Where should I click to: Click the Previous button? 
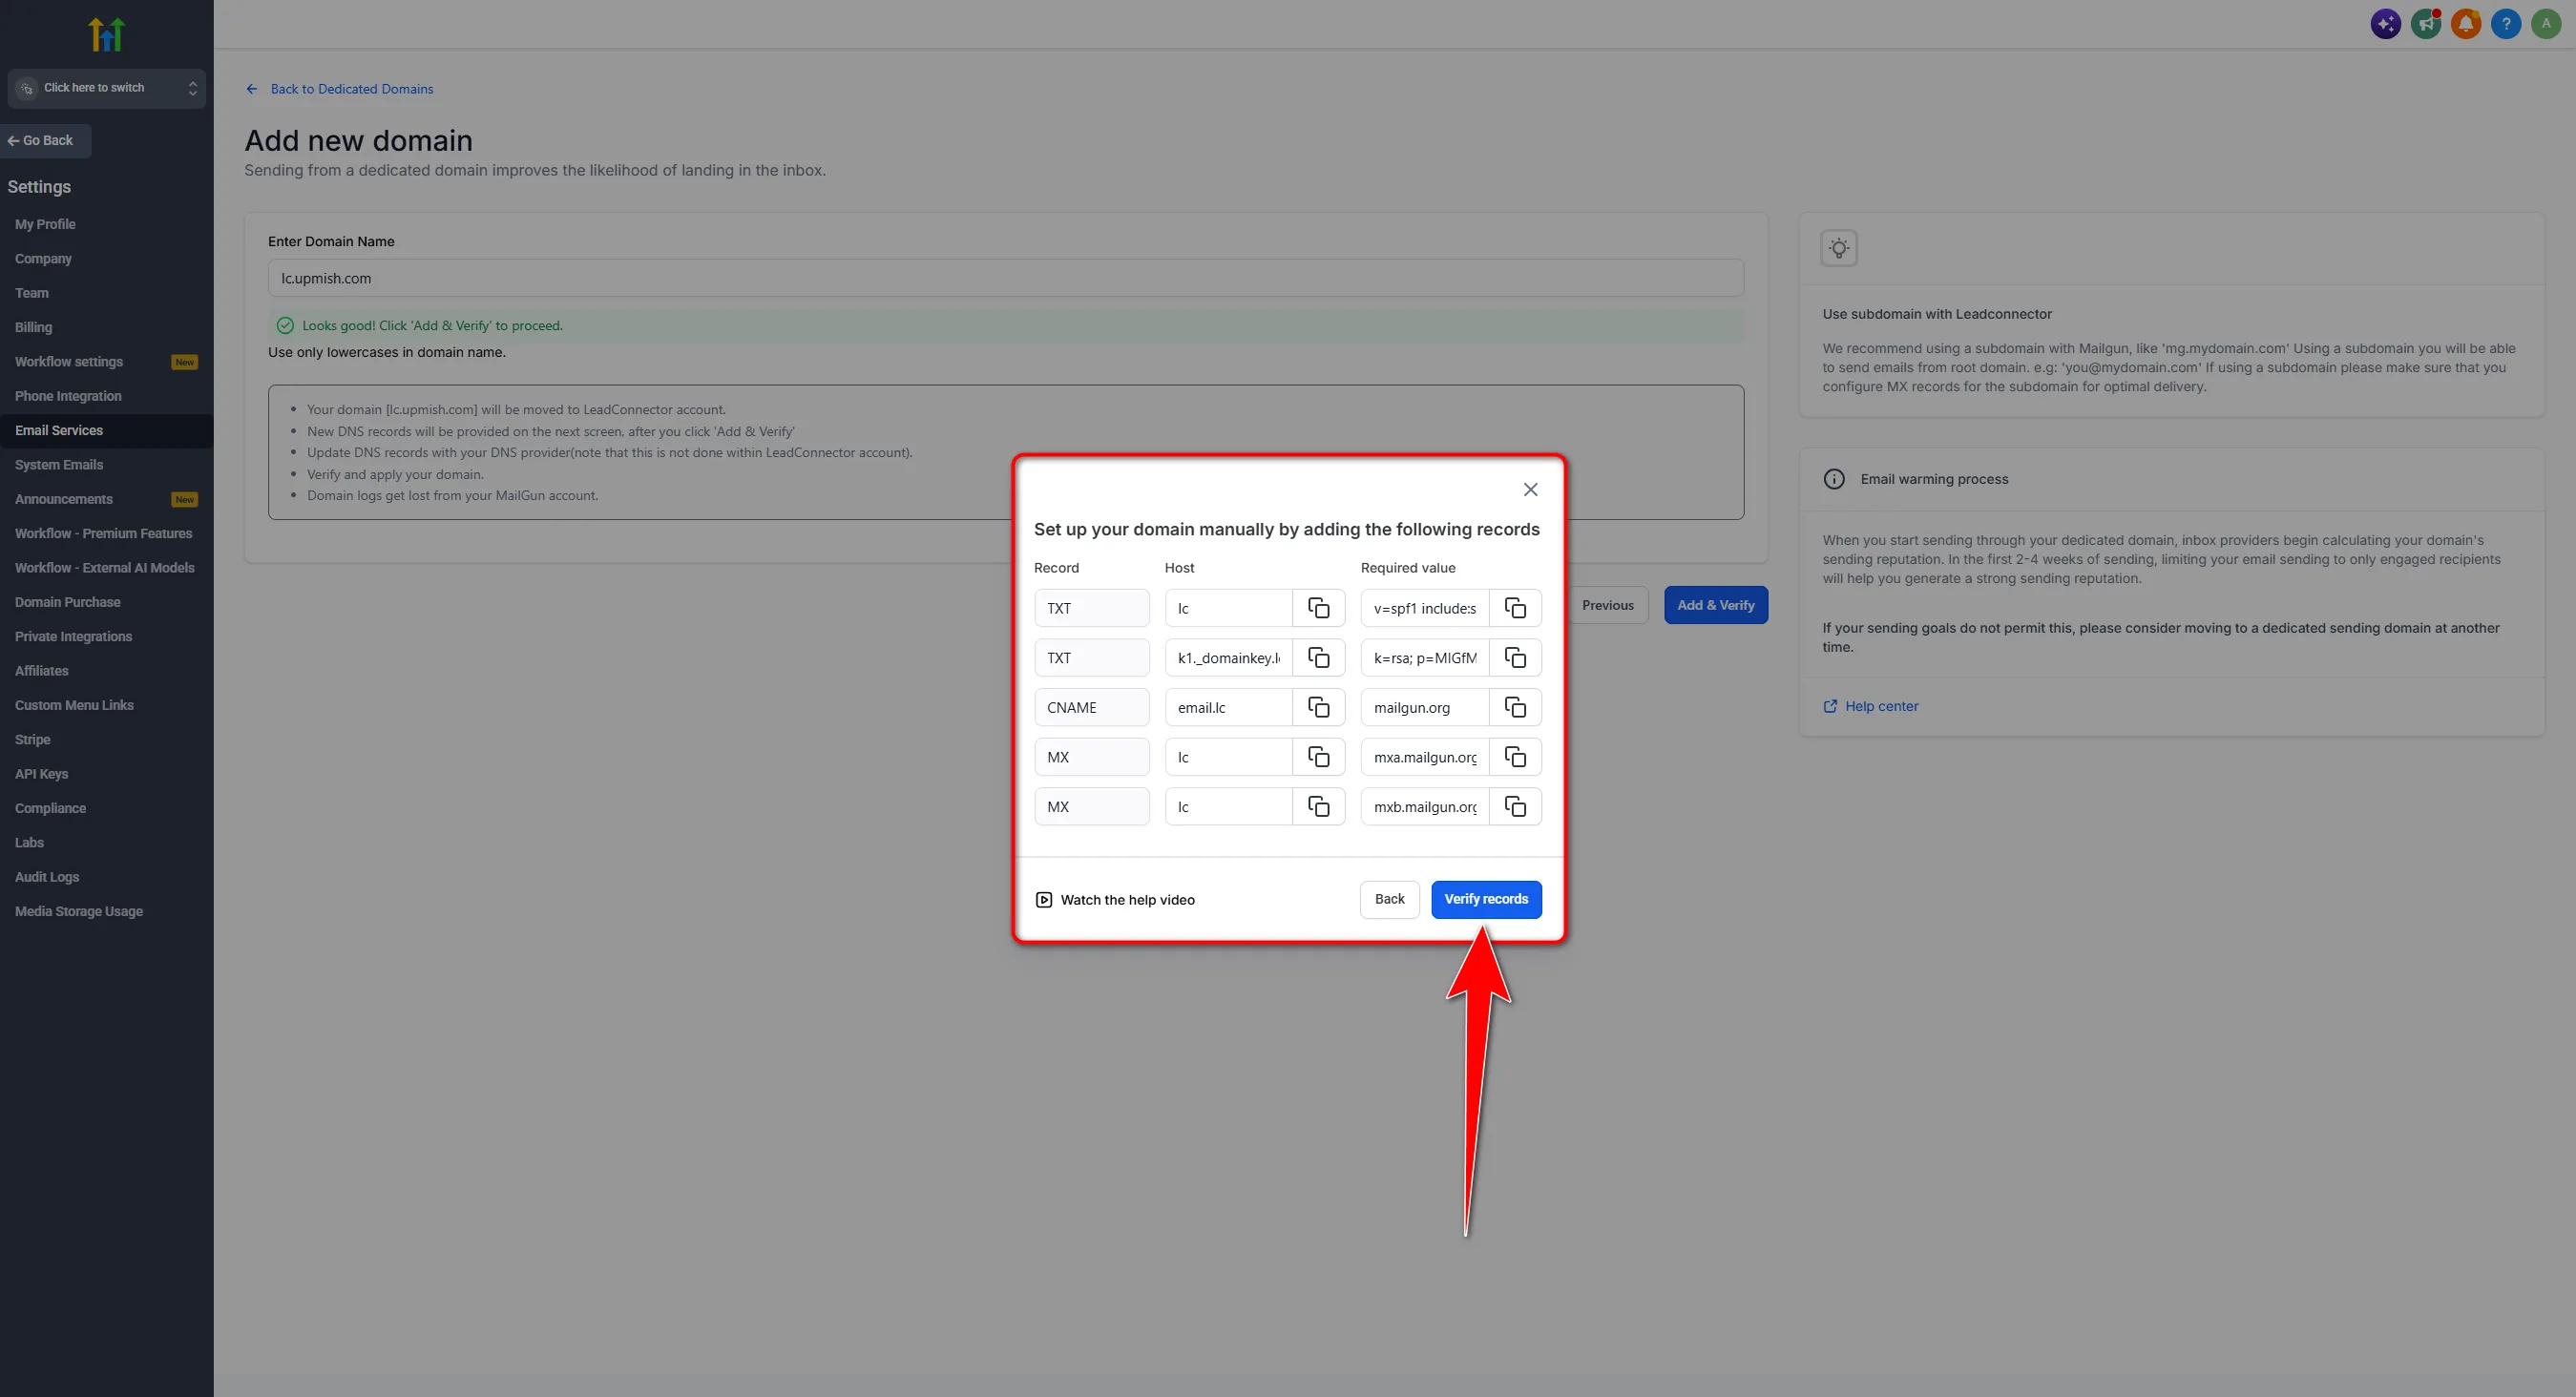pos(1607,605)
